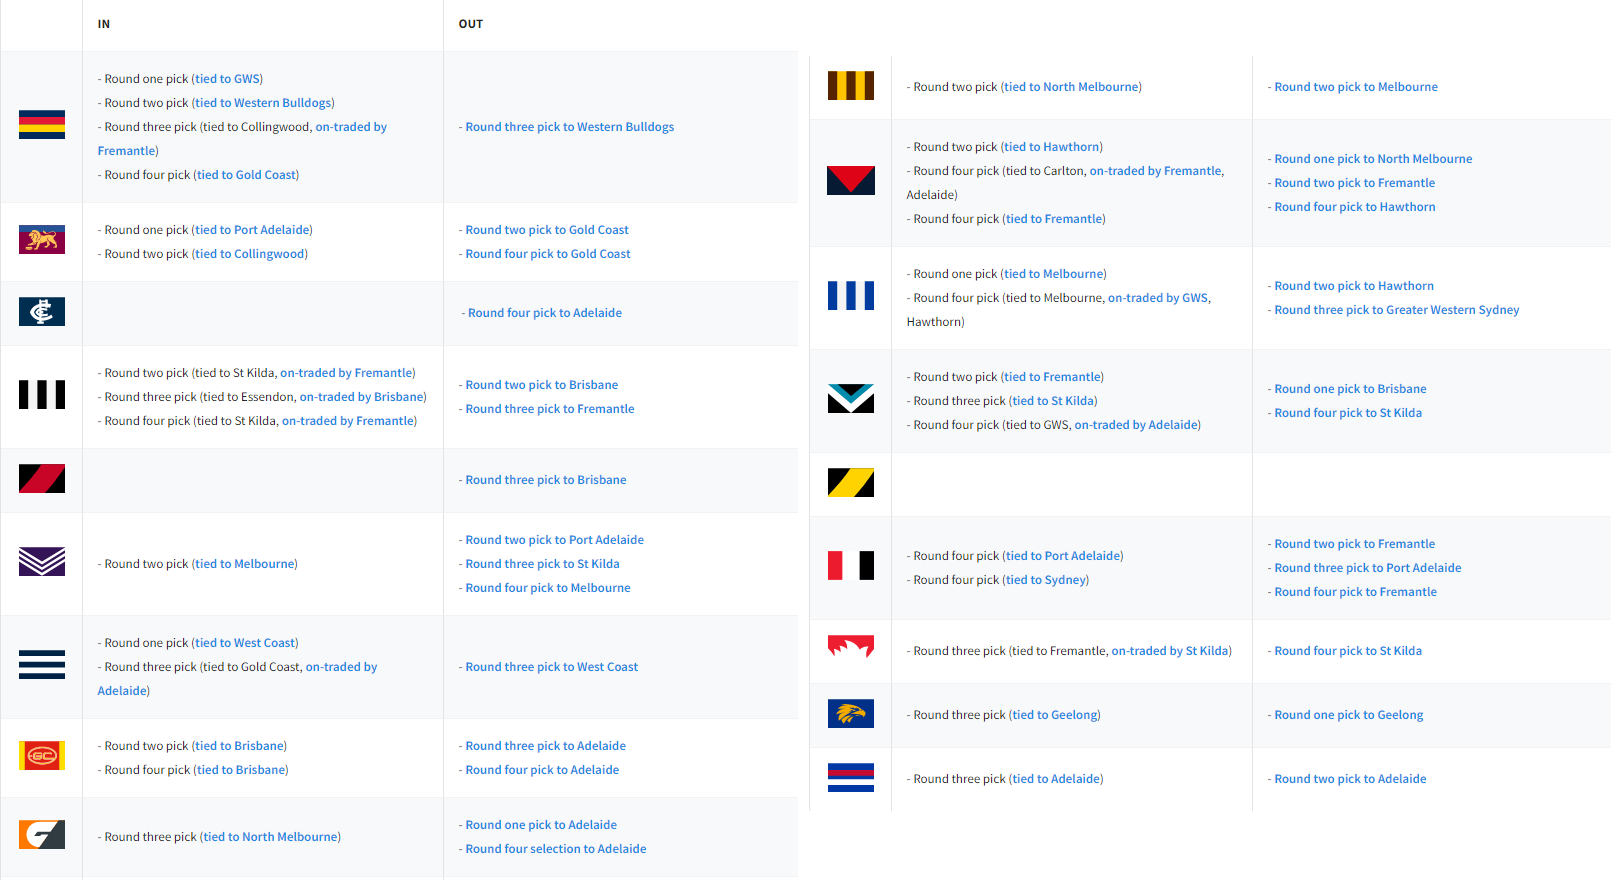
Task: Click the 'tied to GWS' link
Action: coord(228,79)
